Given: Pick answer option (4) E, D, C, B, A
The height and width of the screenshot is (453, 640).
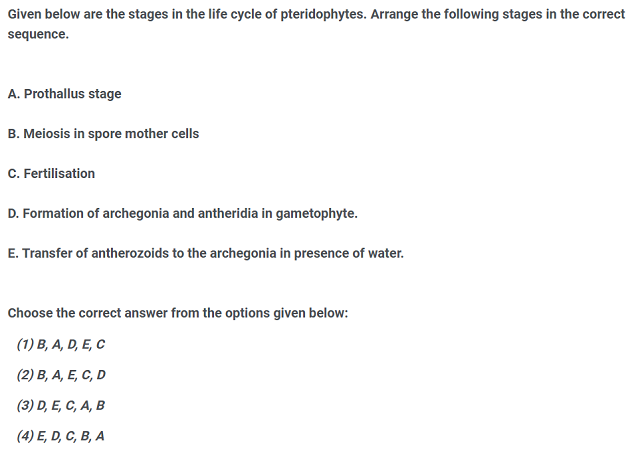Looking at the screenshot, I should coord(61,436).
